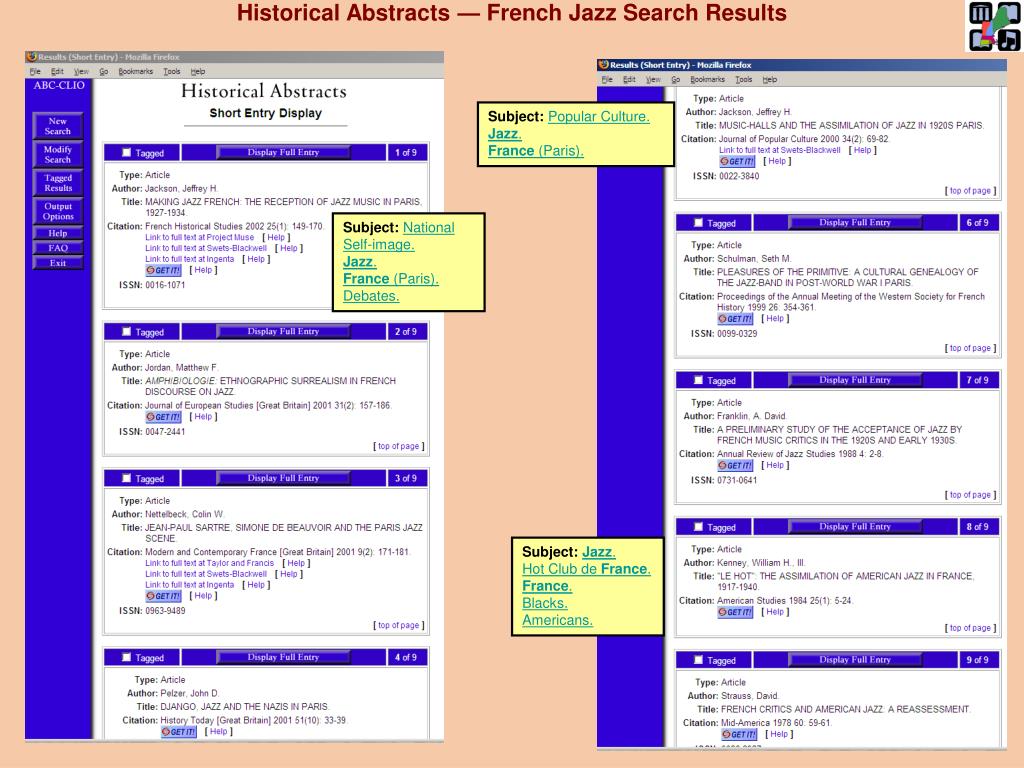Open Tagged Results sidebar button
Viewport: 1024px width, 768px height.
tap(57, 183)
